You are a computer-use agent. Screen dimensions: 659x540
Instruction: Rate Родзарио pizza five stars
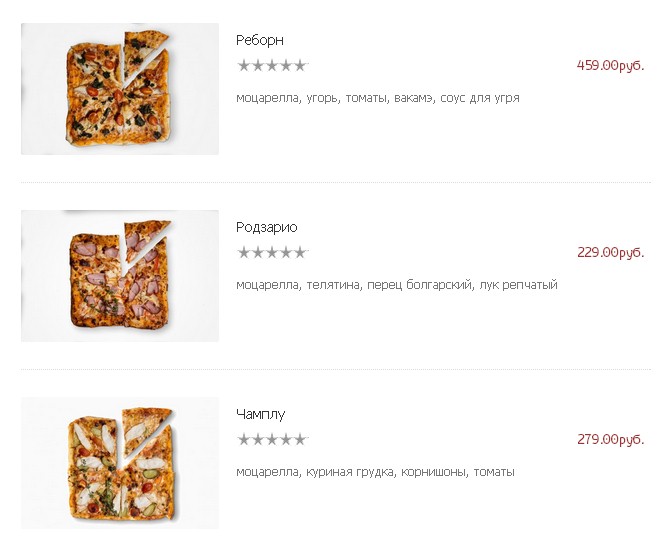(x=301, y=253)
